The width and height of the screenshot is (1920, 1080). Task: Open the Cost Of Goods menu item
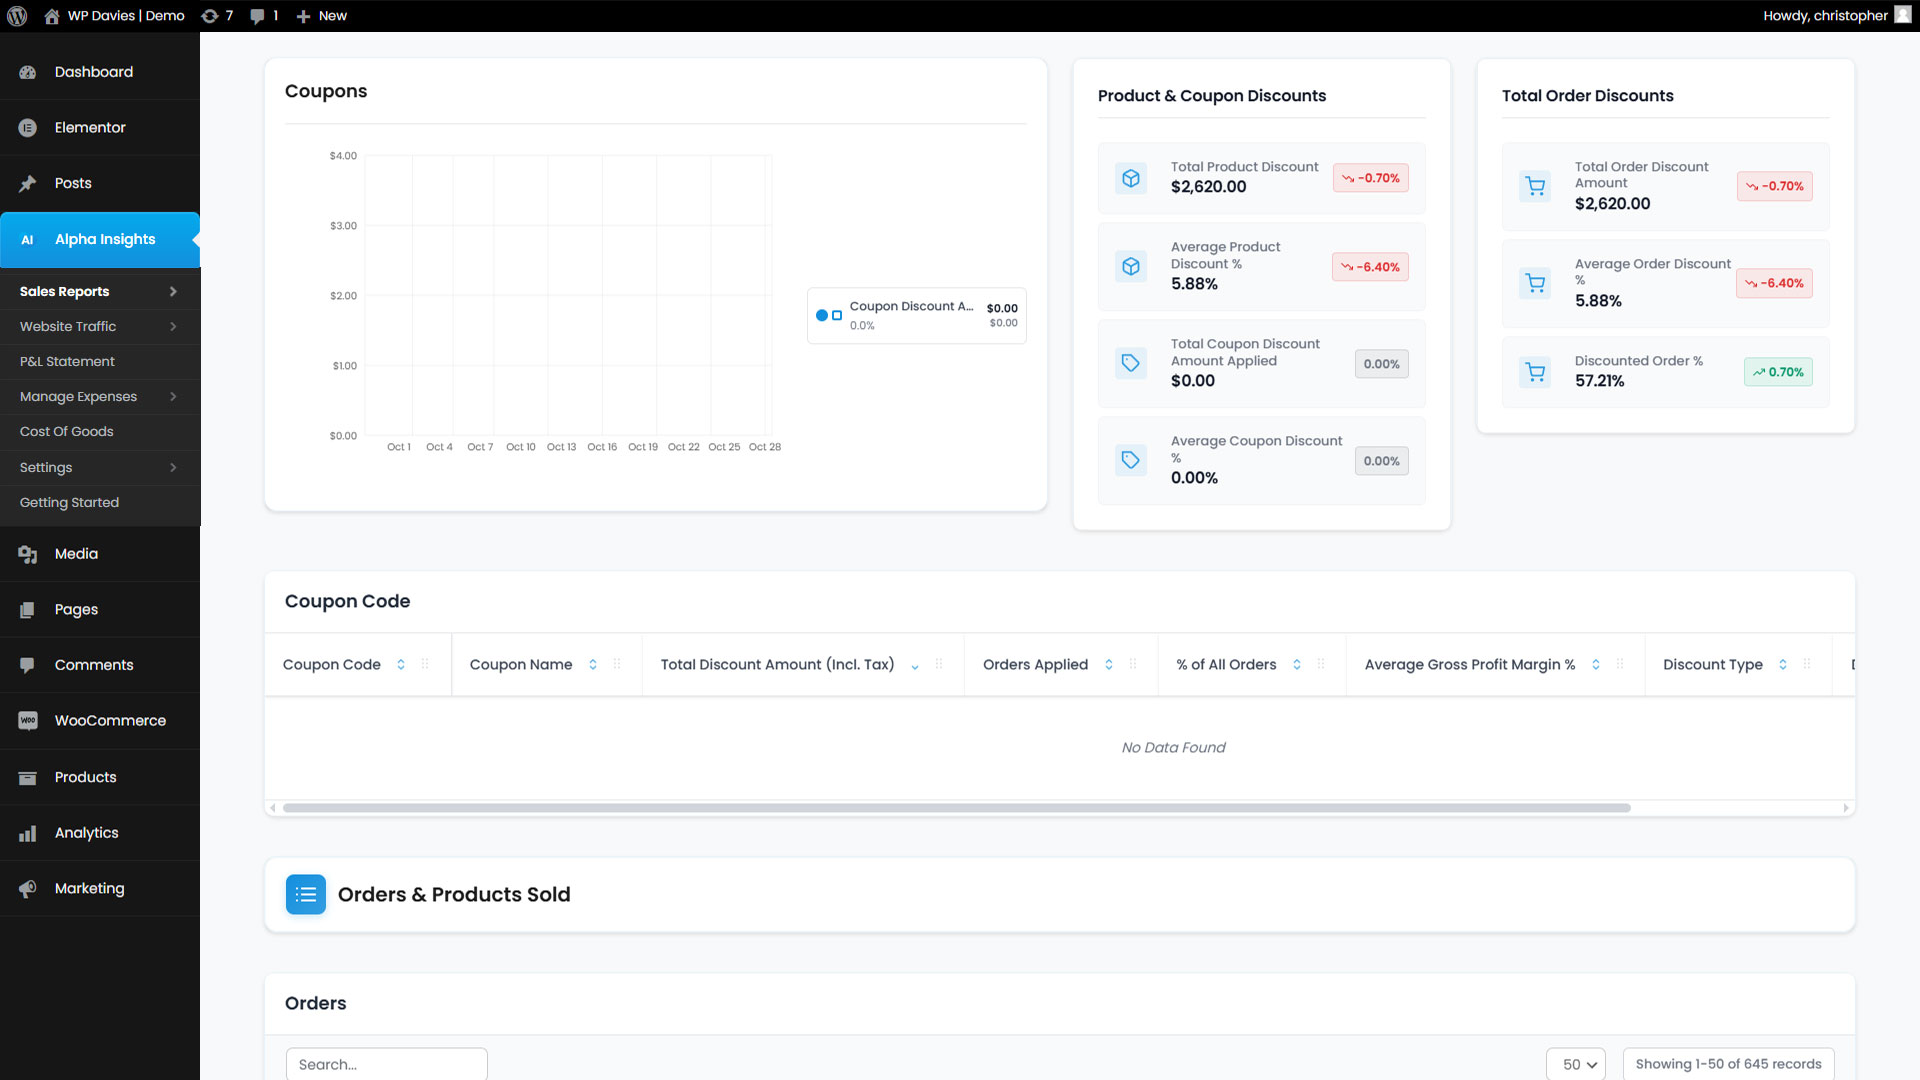tap(67, 432)
